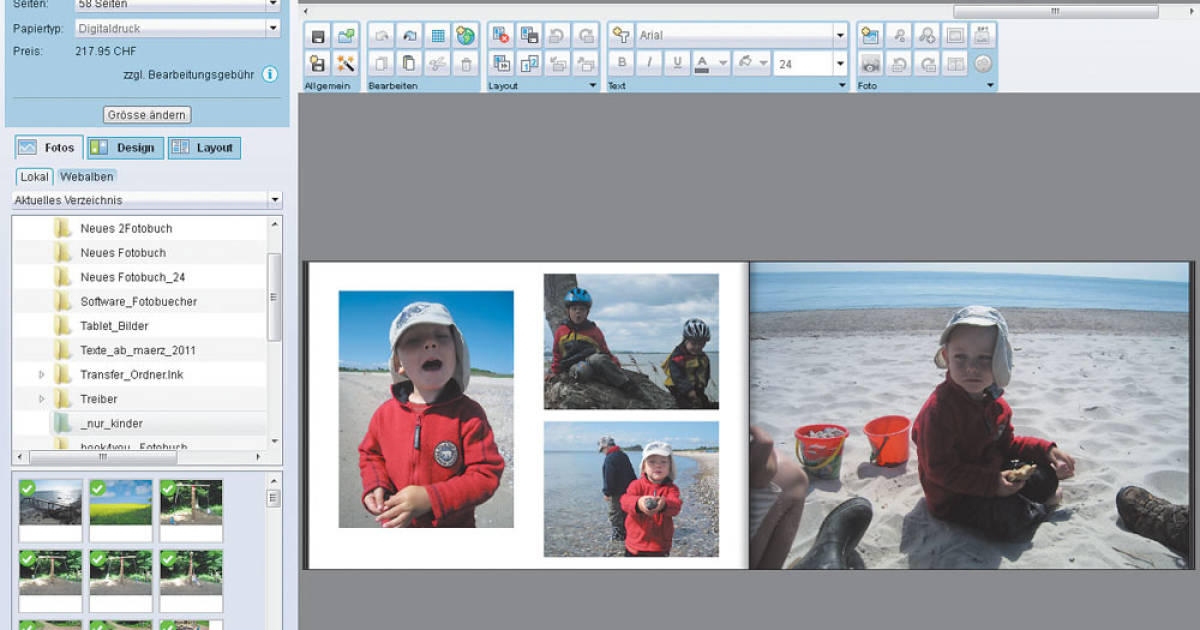Click the add photo frame icon
The width and height of the screenshot is (1200, 630).
871,36
